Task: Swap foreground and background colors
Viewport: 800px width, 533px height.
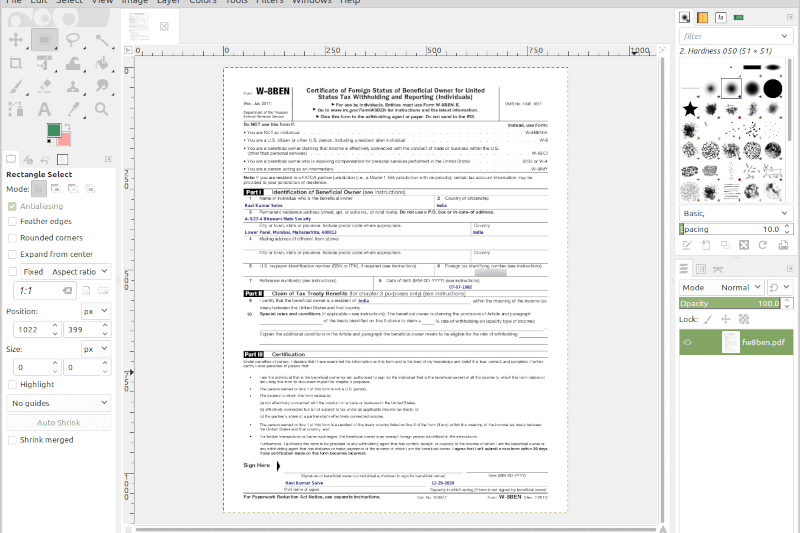Action: (67, 126)
